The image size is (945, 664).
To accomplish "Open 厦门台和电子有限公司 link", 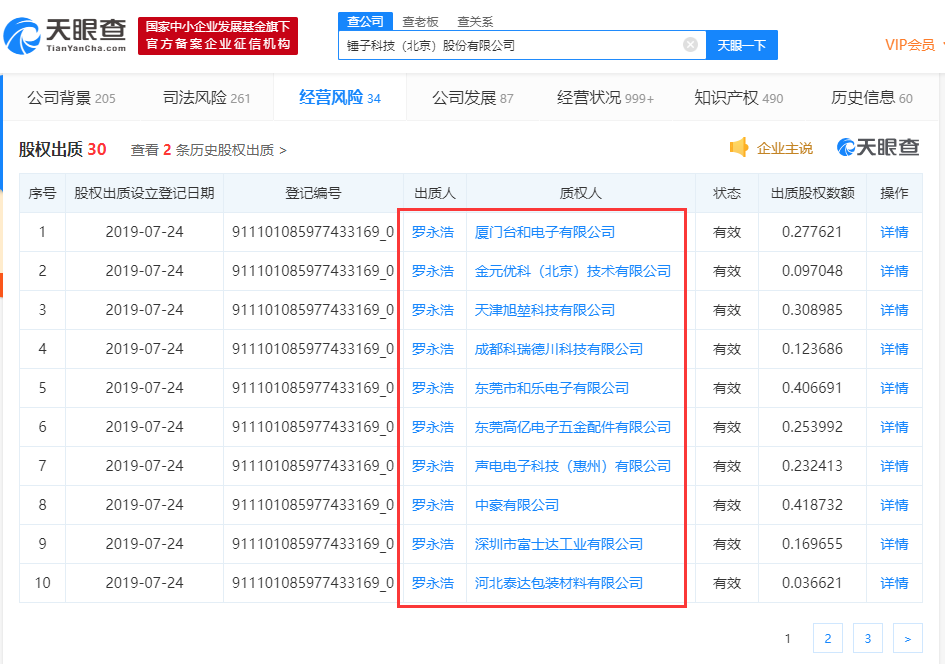I will tap(545, 232).
